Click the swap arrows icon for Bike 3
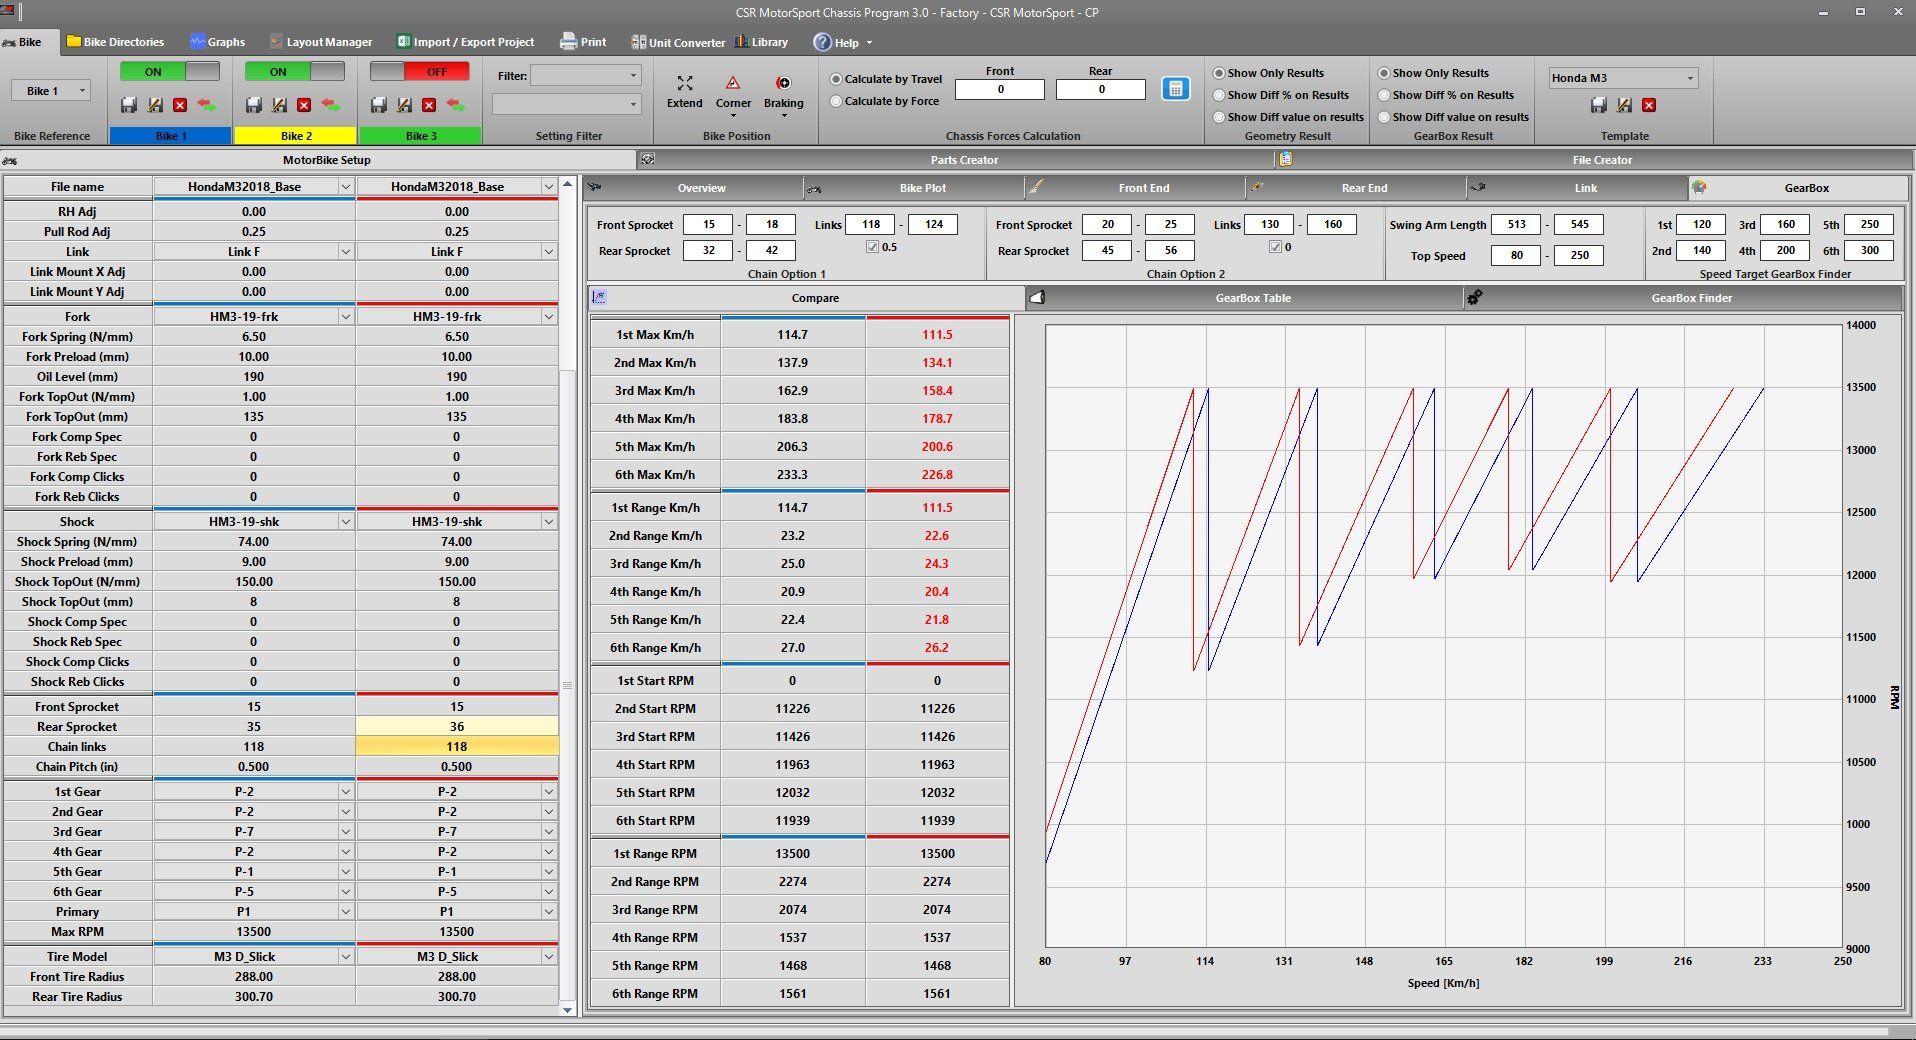This screenshot has height=1040, width=1916. [455, 105]
